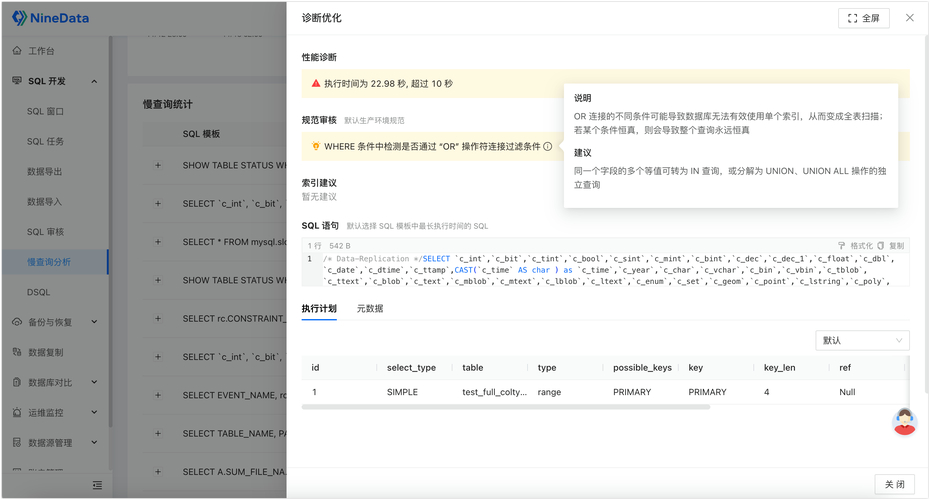This screenshot has width=930, height=500.
Task: Click the 运维监控 alarm icon
Action: (17, 412)
